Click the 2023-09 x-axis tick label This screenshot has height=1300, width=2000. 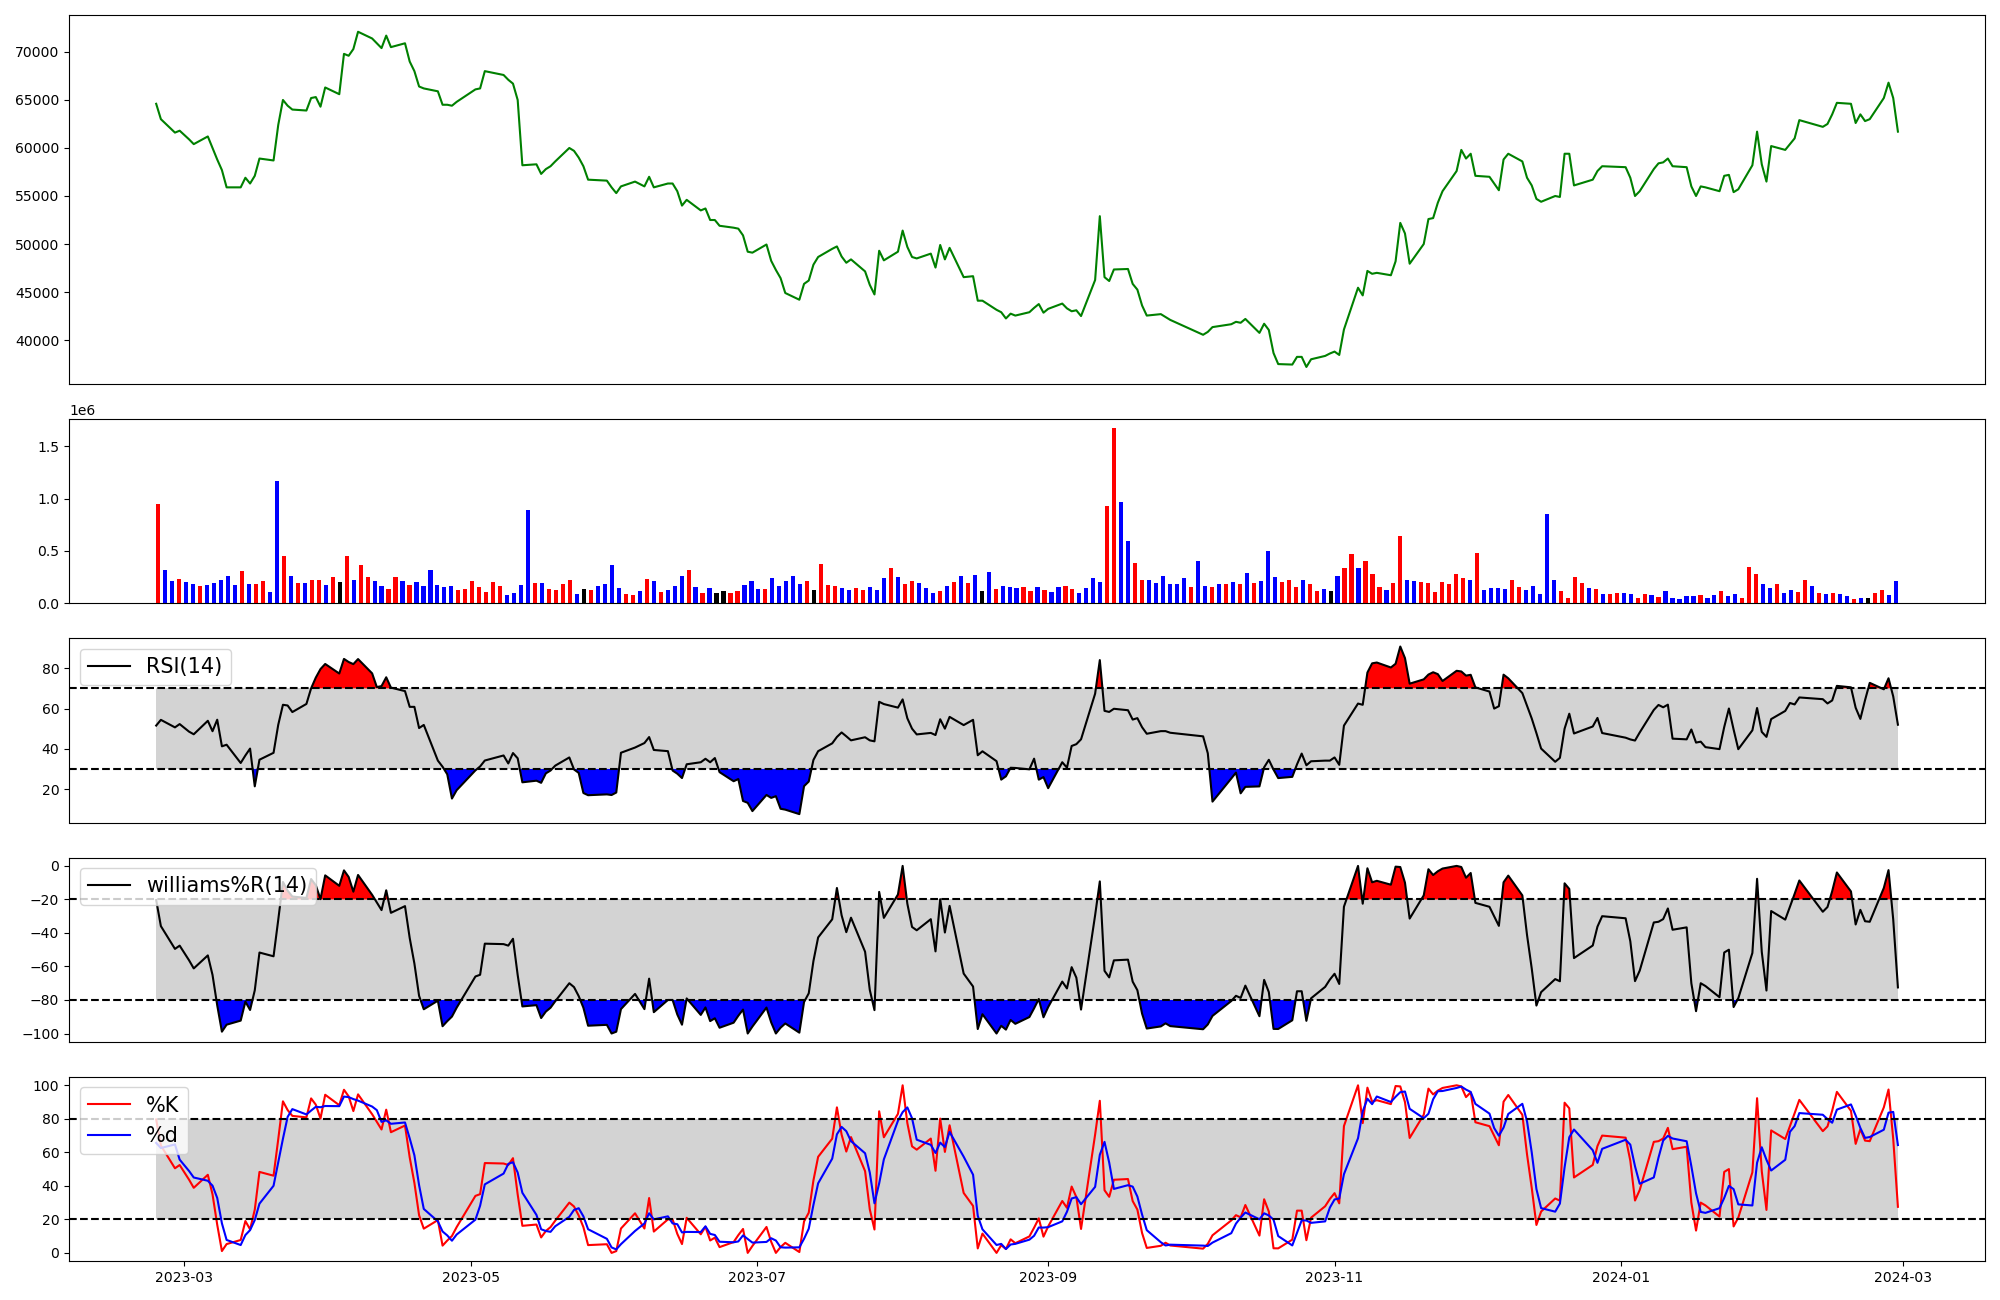[x=1048, y=1277]
